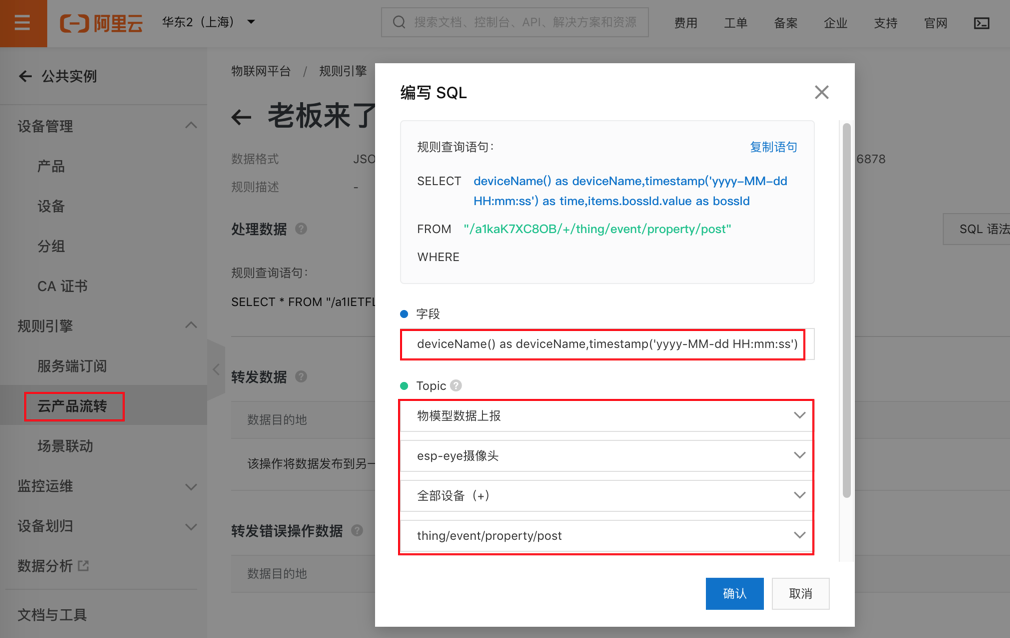Click the help icon next to Topic
The image size is (1010, 638).
click(x=456, y=385)
